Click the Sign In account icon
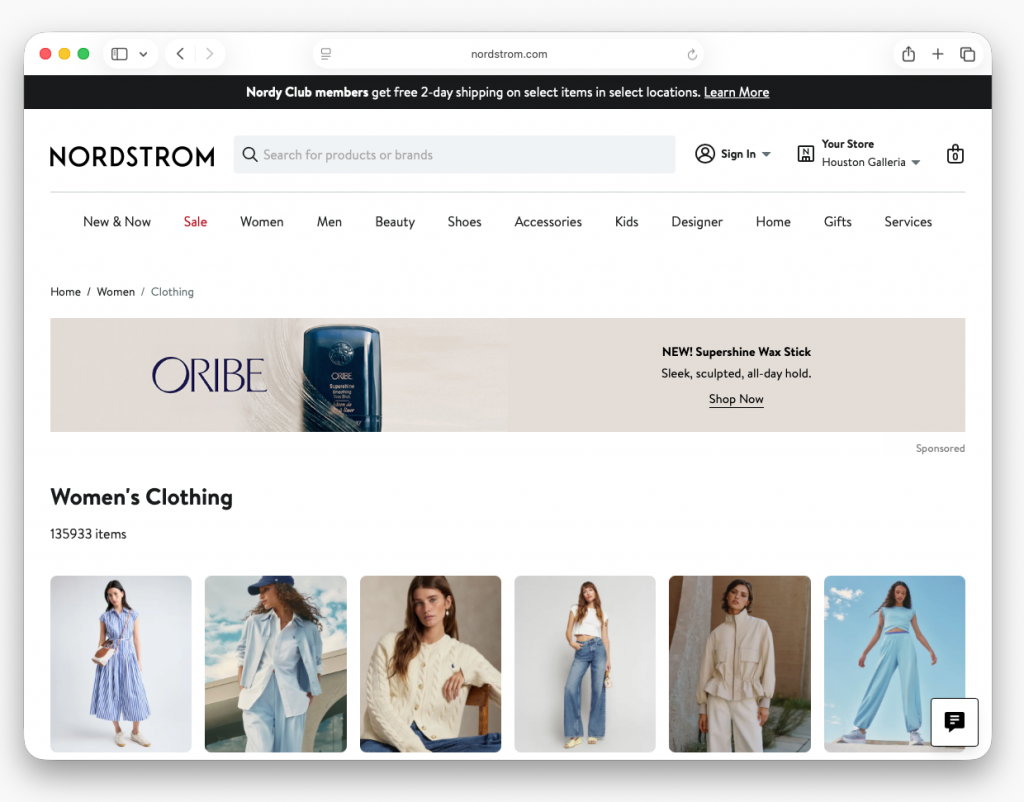Screen dimensions: 1024x802 coord(705,154)
